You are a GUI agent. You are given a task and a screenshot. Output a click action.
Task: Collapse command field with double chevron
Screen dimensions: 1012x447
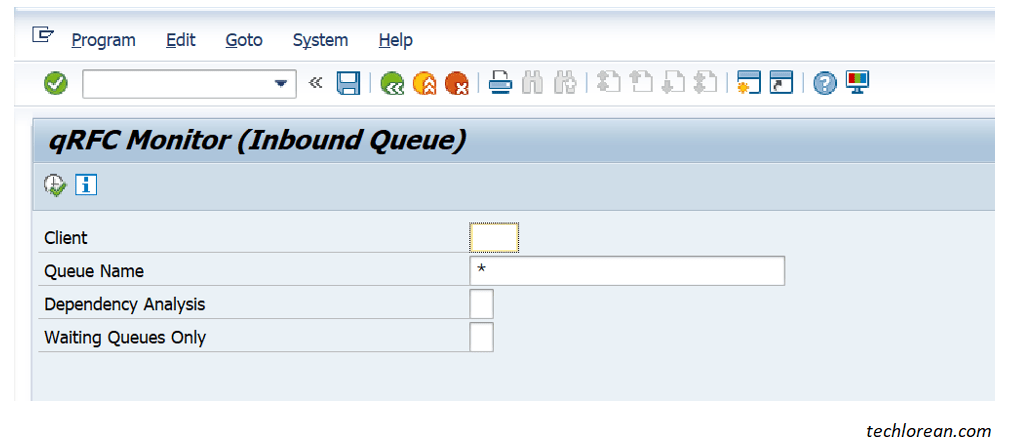(315, 83)
